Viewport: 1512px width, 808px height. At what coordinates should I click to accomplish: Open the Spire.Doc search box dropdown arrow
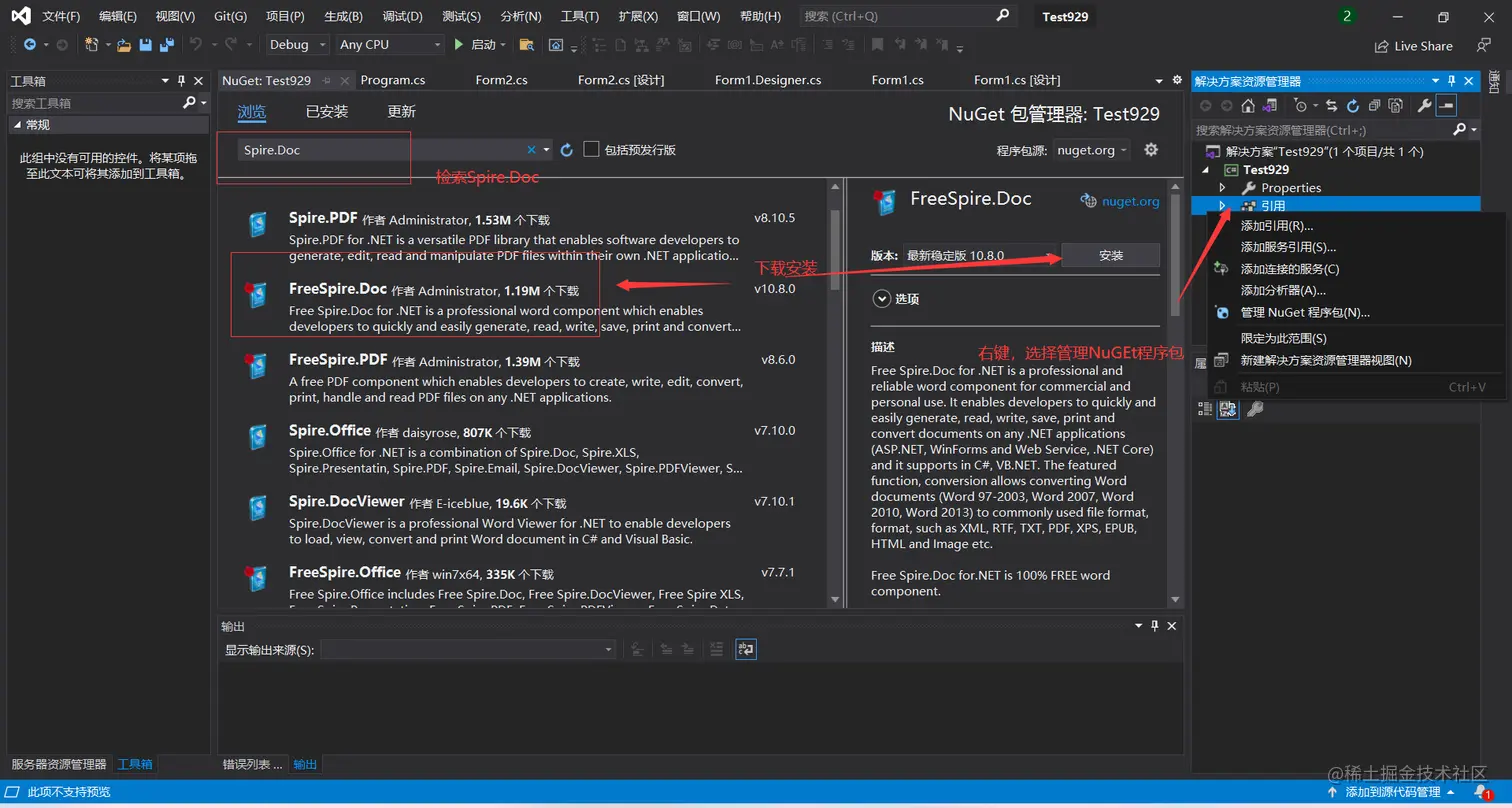pyautogui.click(x=546, y=150)
